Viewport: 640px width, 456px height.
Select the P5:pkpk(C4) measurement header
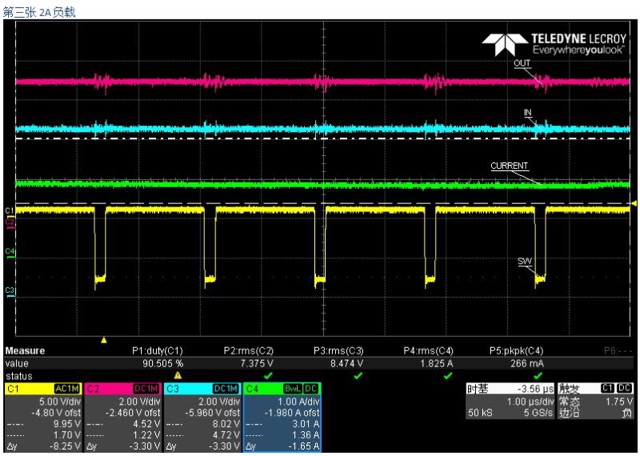[516, 351]
